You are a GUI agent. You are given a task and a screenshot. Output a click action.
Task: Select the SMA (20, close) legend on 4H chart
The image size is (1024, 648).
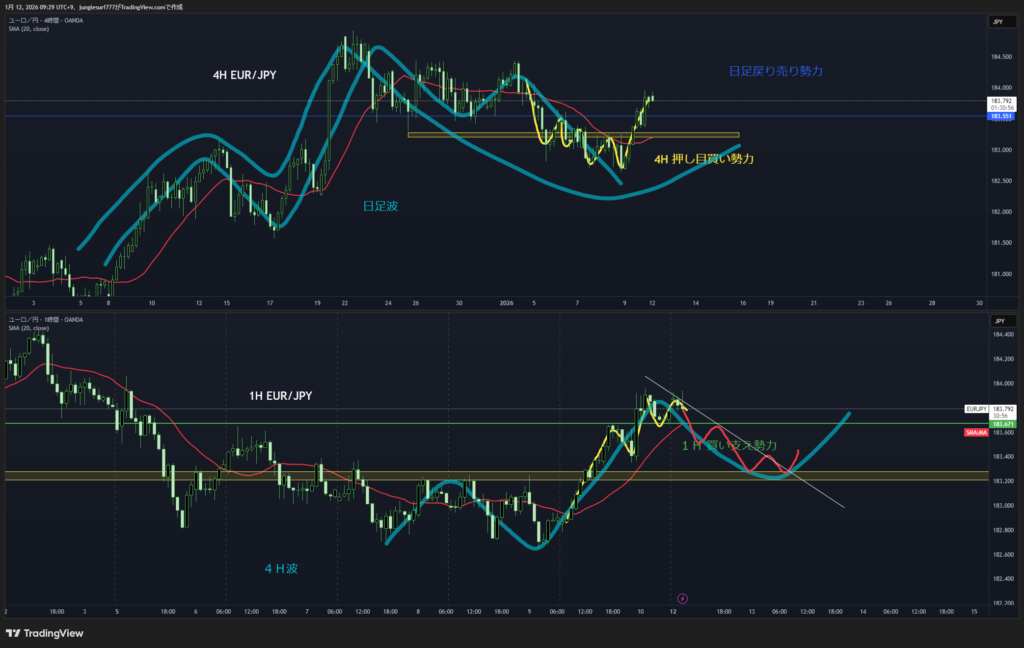pos(27,29)
